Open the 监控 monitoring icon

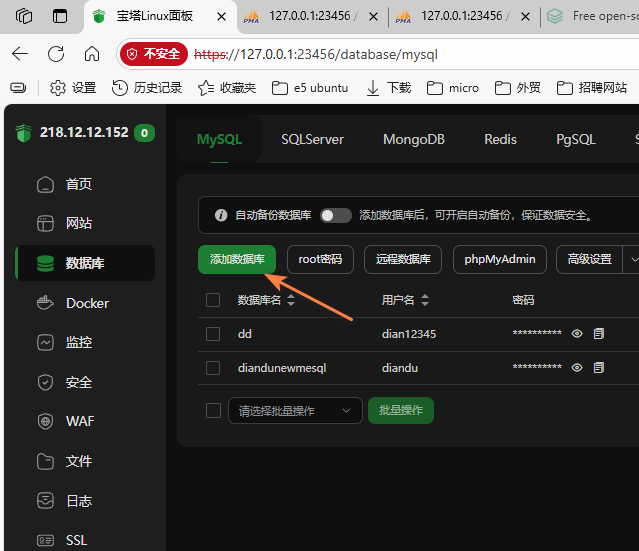click(x=45, y=342)
